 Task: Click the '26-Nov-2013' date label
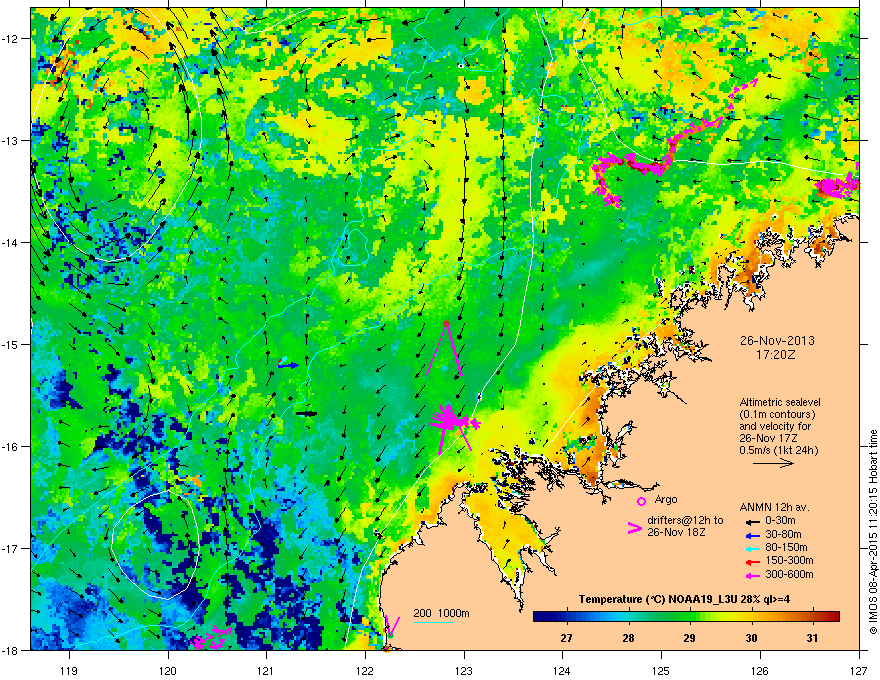pos(777,341)
